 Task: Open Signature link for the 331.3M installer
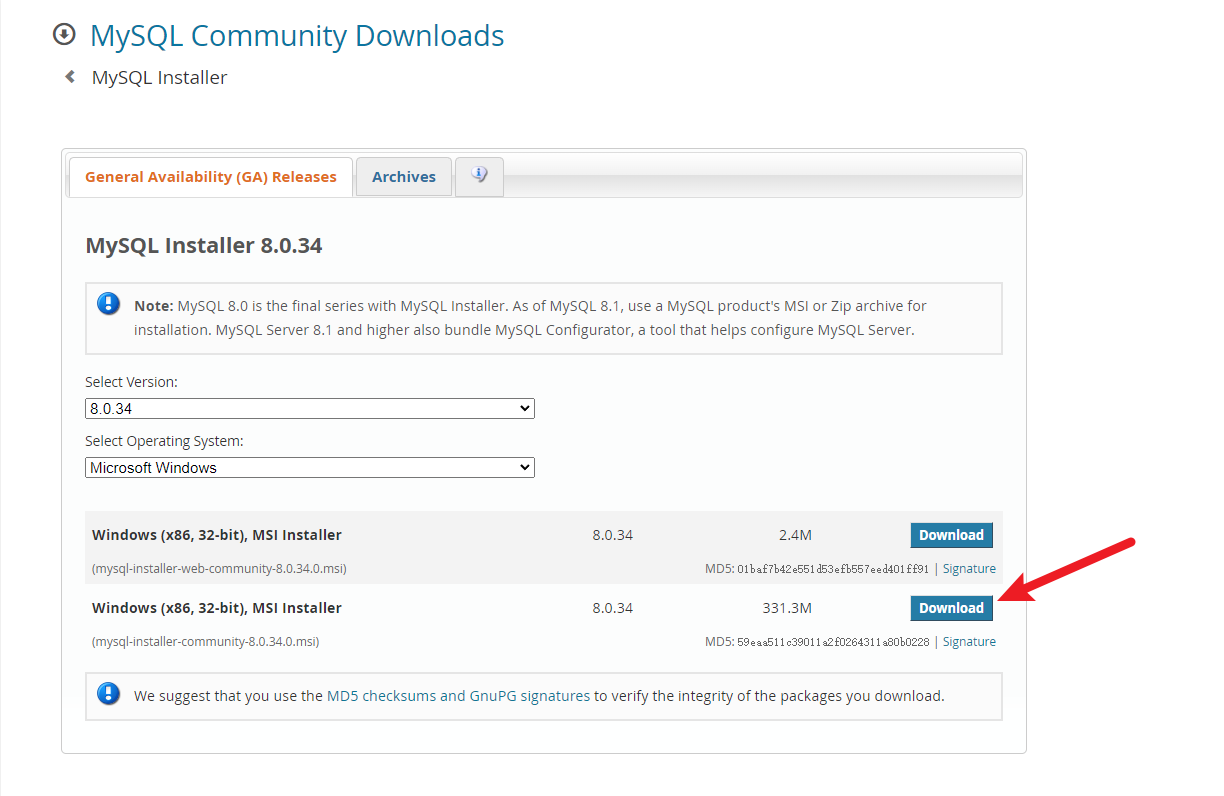click(x=969, y=642)
